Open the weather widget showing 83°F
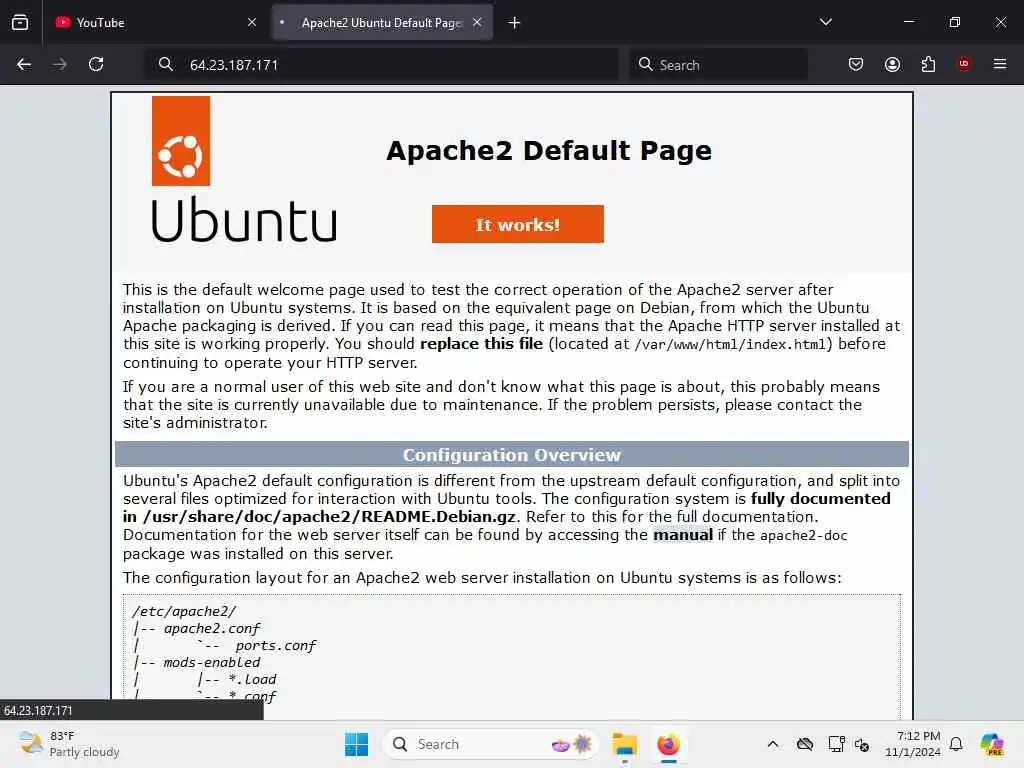 click(x=69, y=744)
